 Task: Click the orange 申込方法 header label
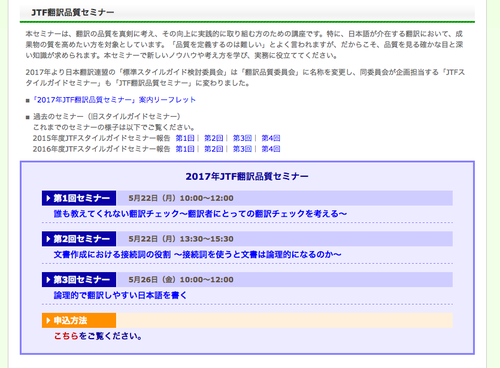79,320
